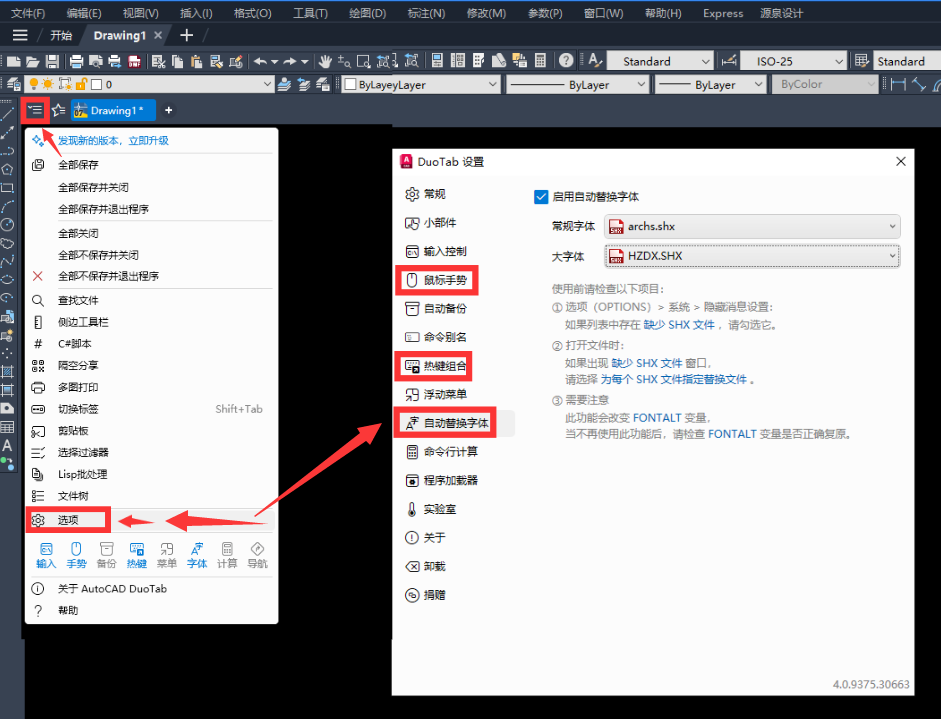Image resolution: width=941 pixels, height=719 pixels.
Task: Click the red DWF export icon
Action: (134, 61)
